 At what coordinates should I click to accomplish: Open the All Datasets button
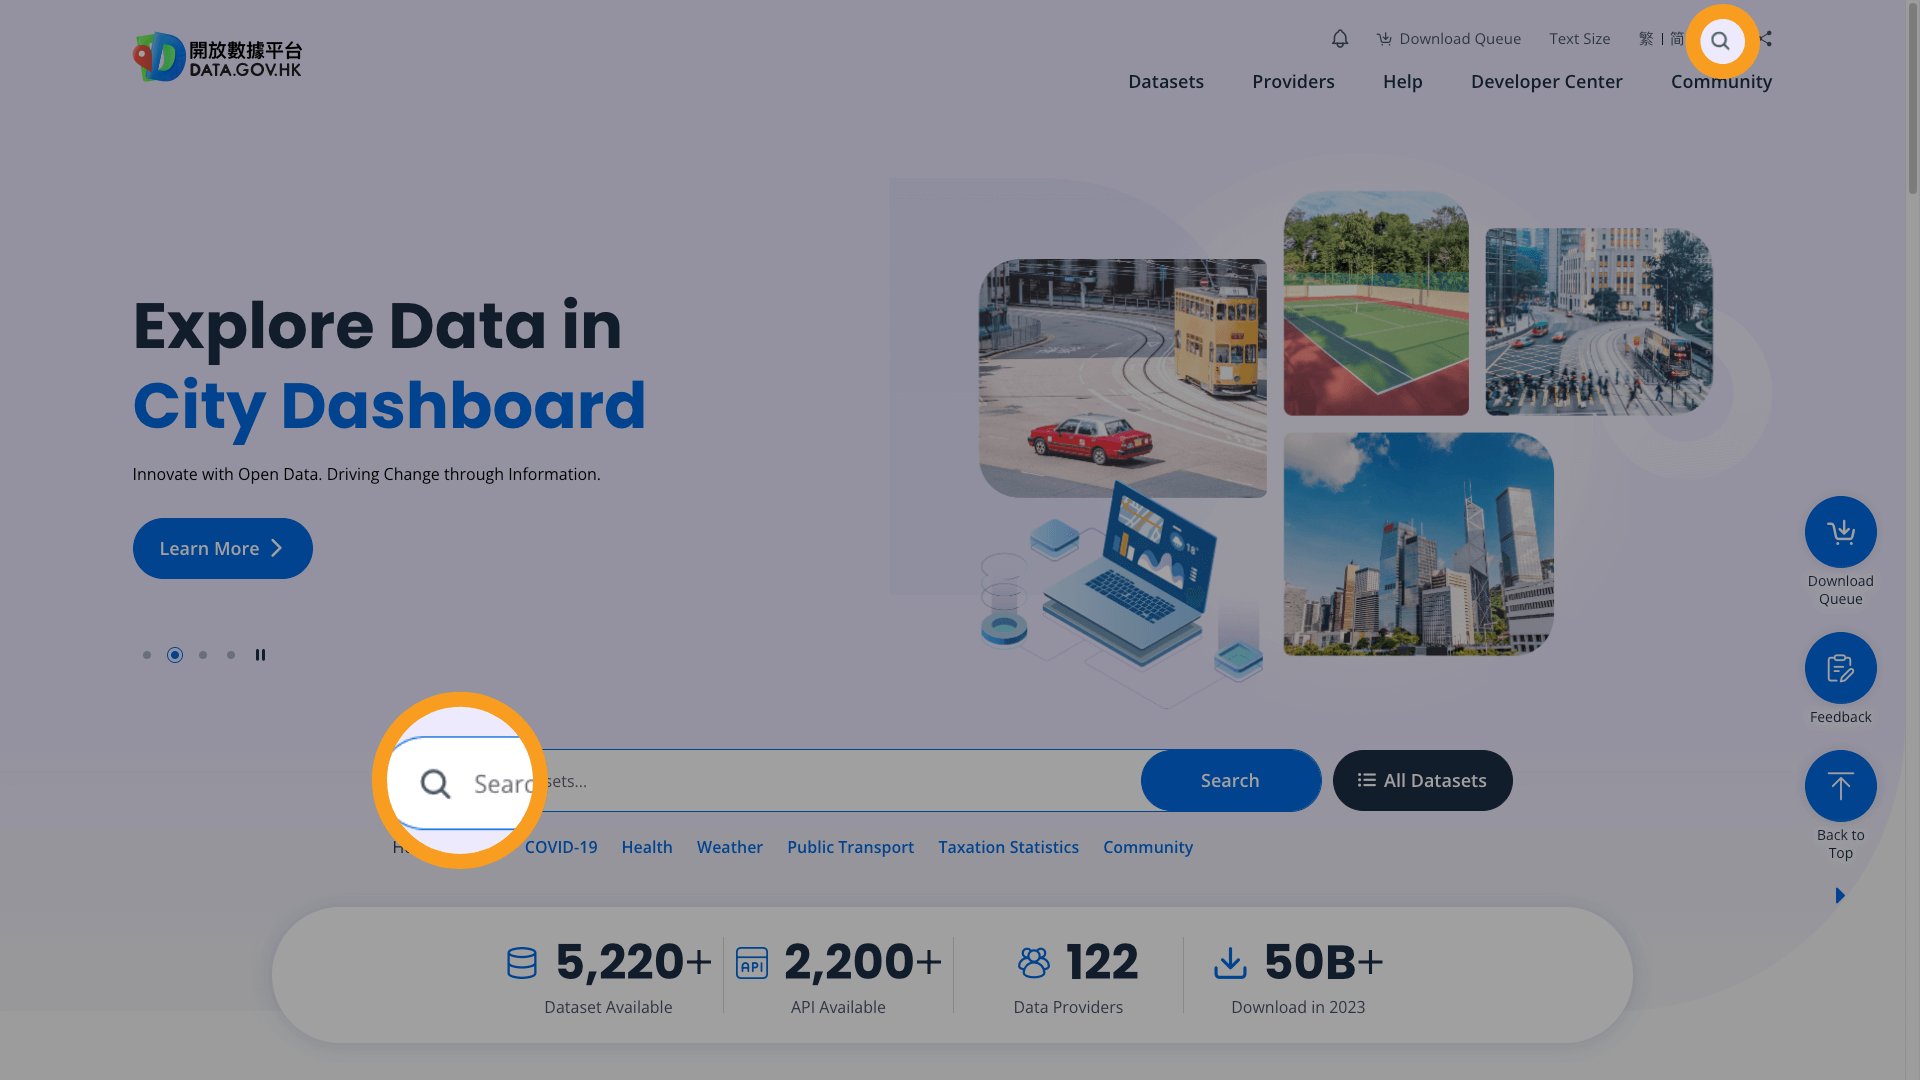tap(1422, 781)
